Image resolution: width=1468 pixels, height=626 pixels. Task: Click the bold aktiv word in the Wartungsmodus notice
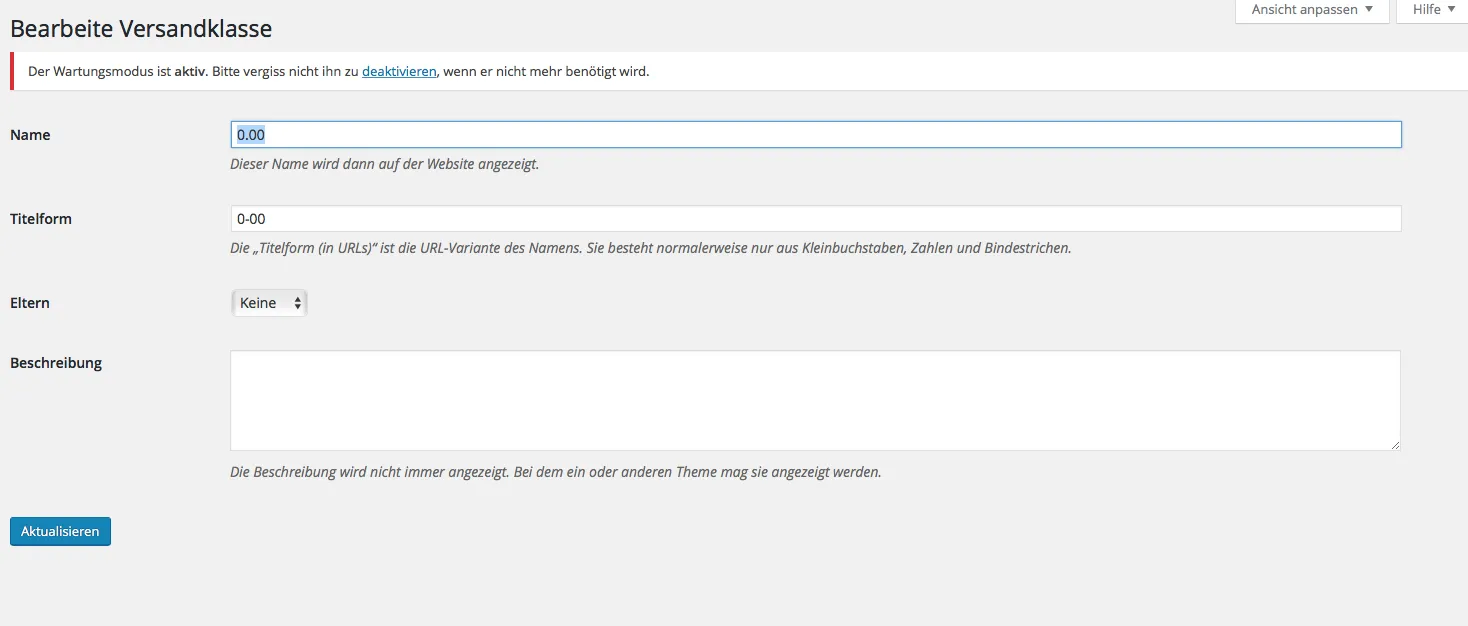tap(192, 71)
